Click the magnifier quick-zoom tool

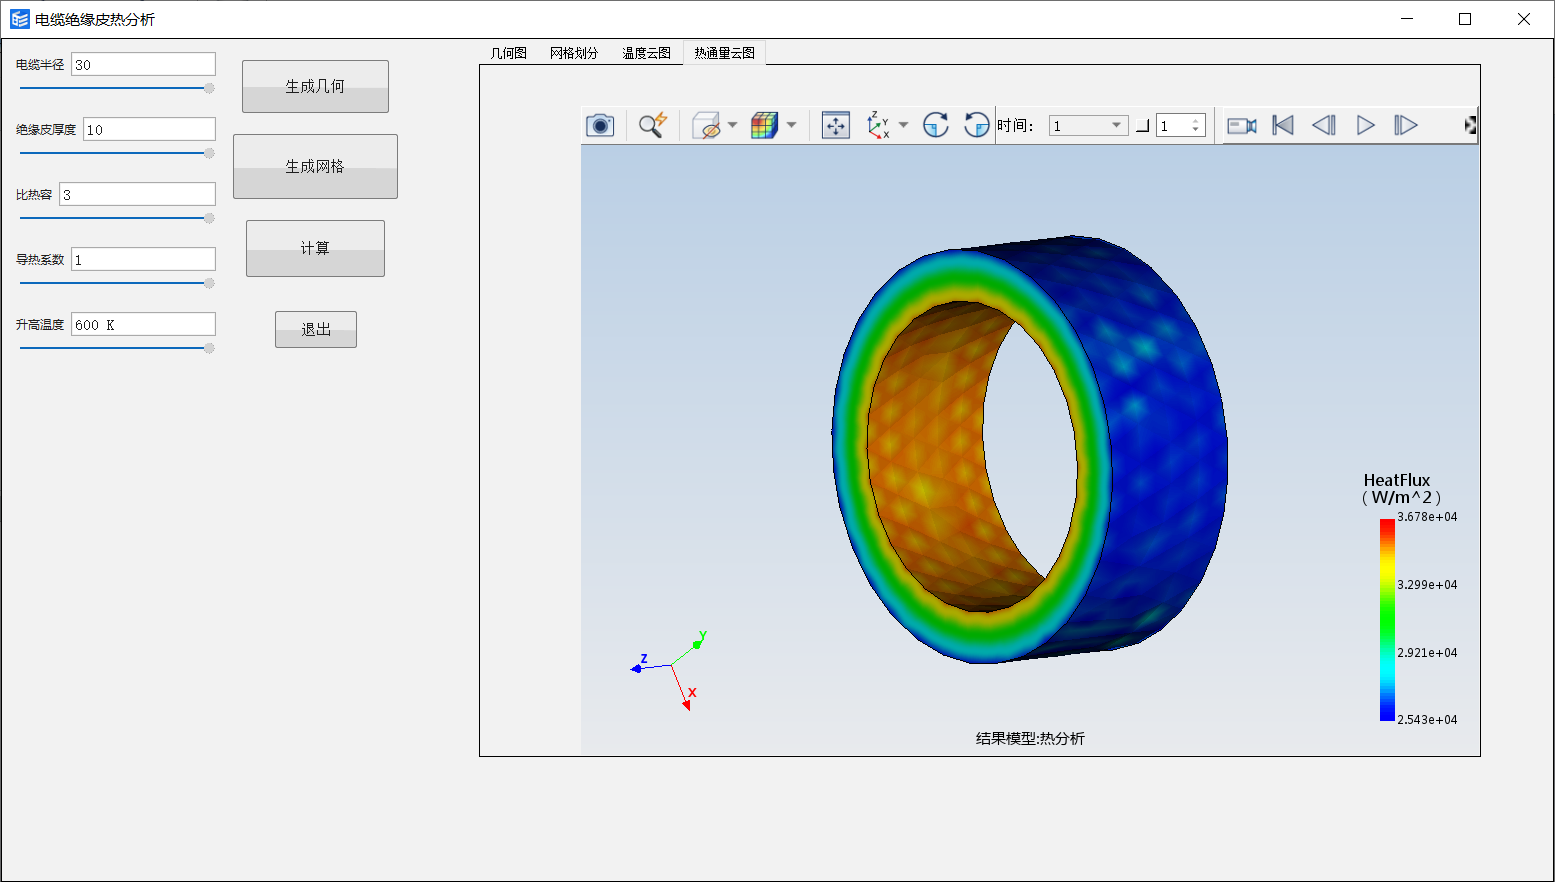click(653, 125)
